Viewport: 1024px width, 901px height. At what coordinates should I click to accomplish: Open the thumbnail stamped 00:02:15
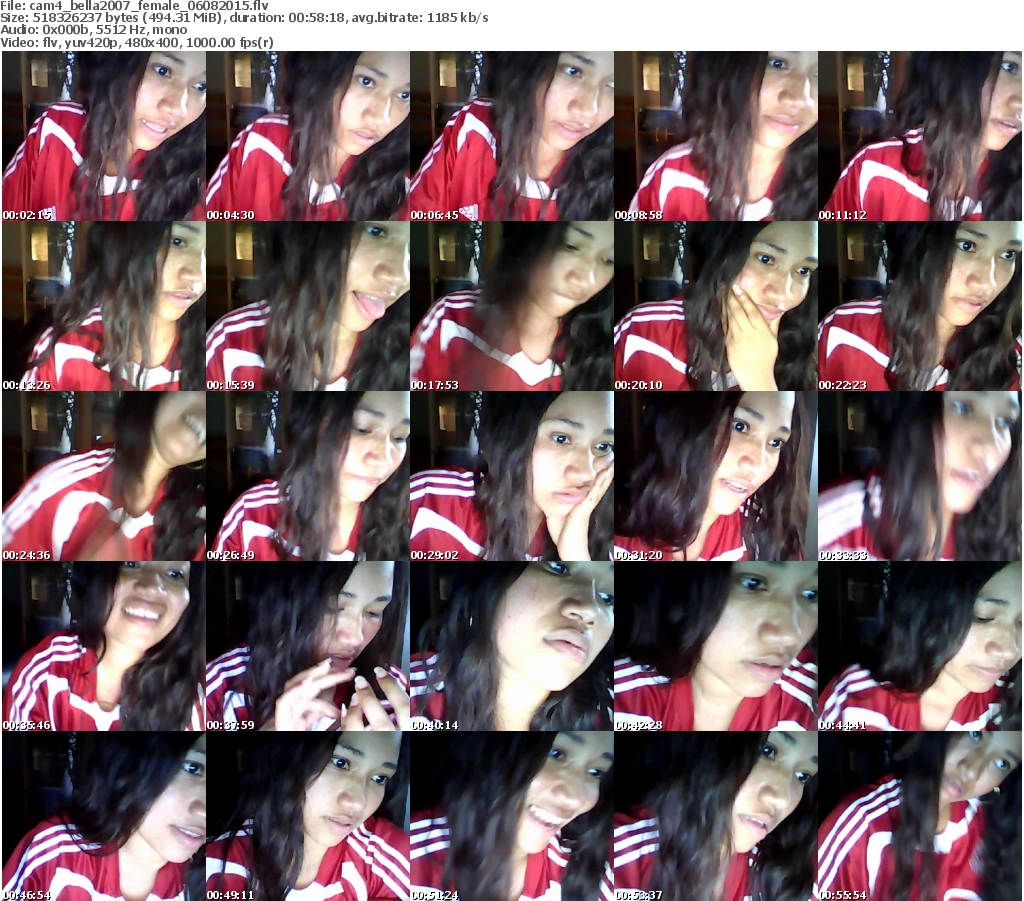pos(104,136)
